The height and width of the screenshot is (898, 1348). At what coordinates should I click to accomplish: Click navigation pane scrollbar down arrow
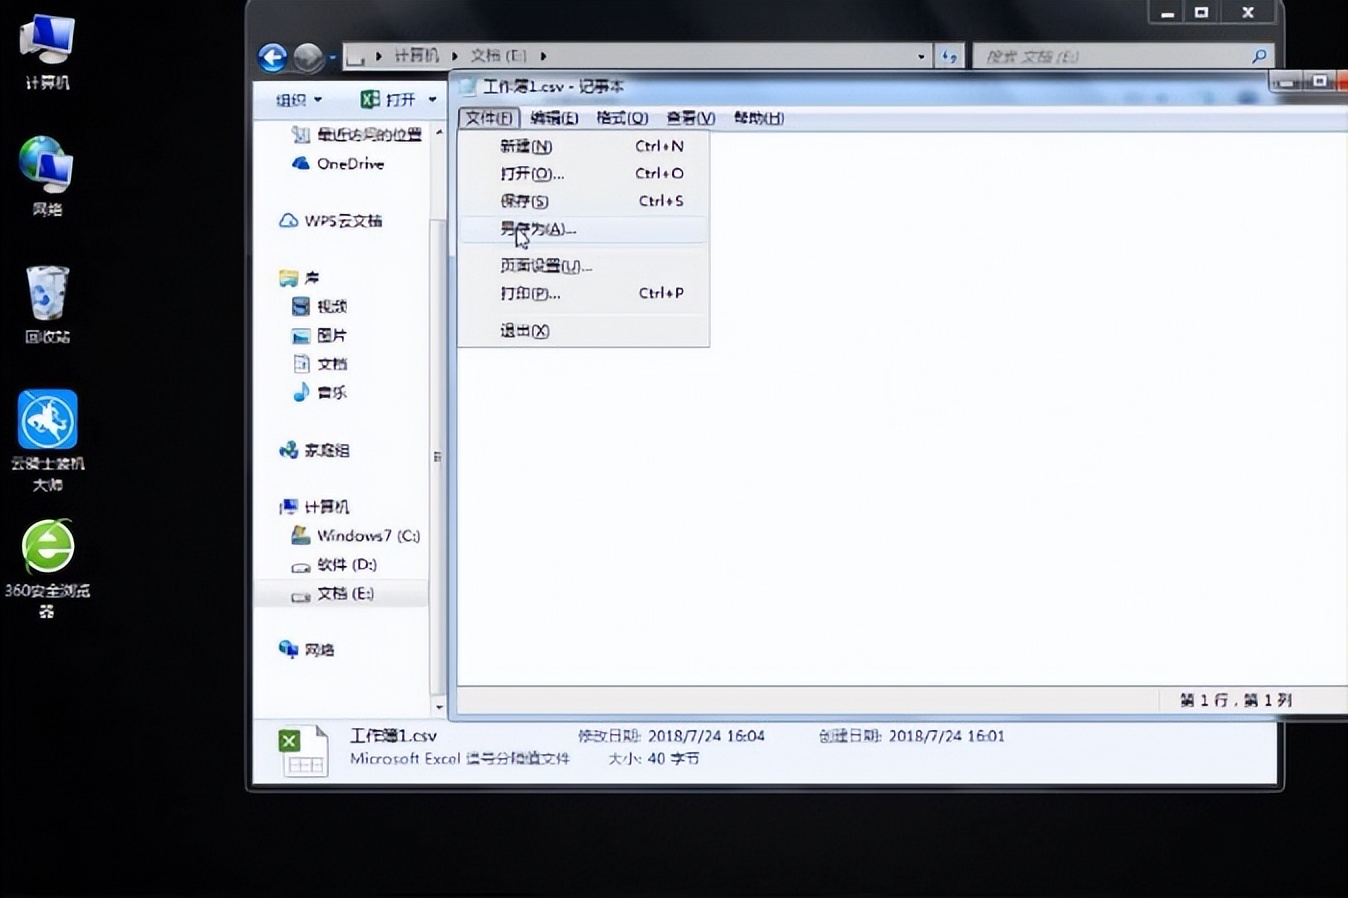pos(438,707)
